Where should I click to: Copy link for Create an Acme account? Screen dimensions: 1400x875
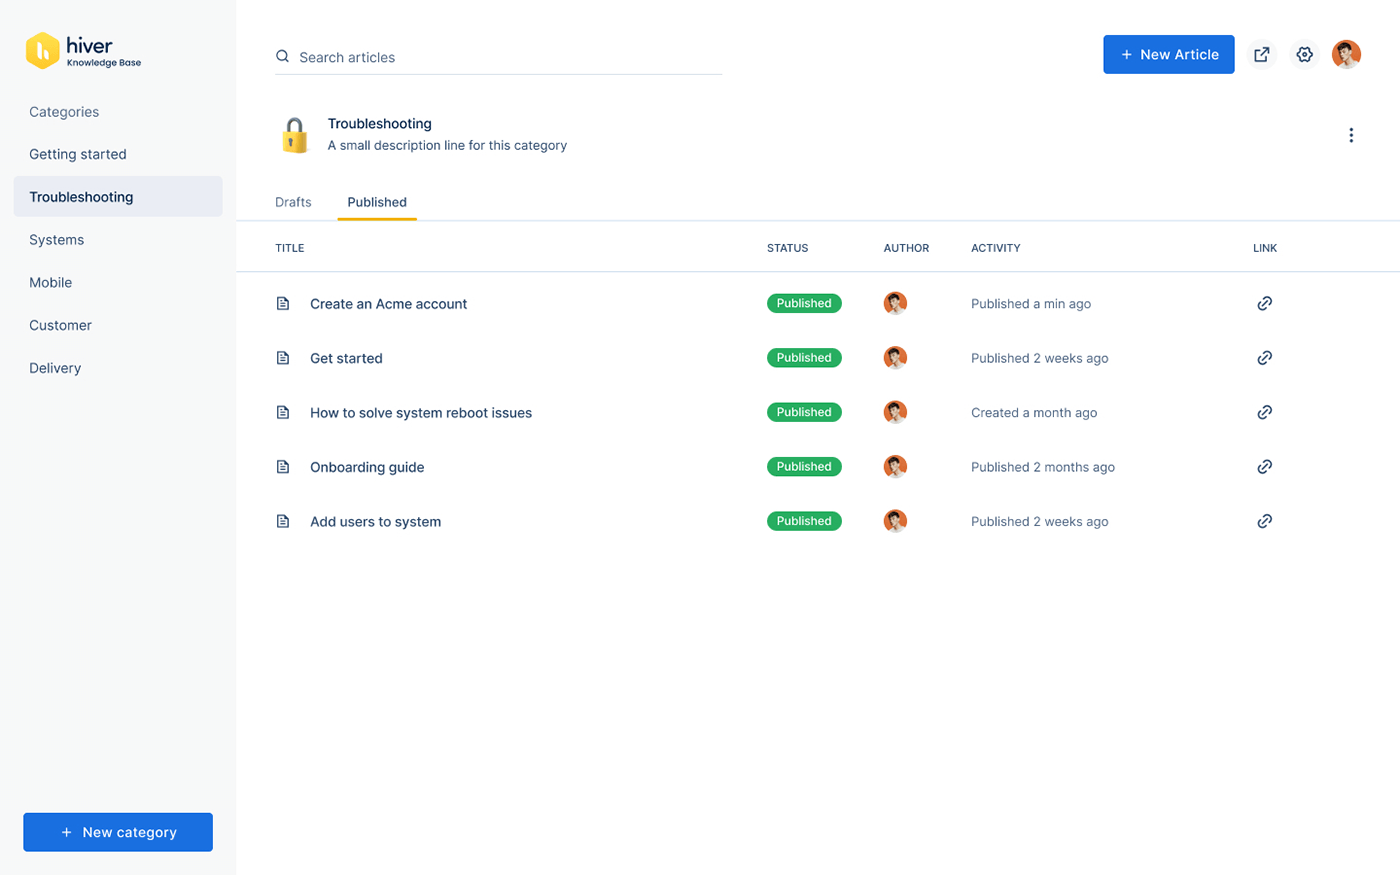[x=1265, y=303]
